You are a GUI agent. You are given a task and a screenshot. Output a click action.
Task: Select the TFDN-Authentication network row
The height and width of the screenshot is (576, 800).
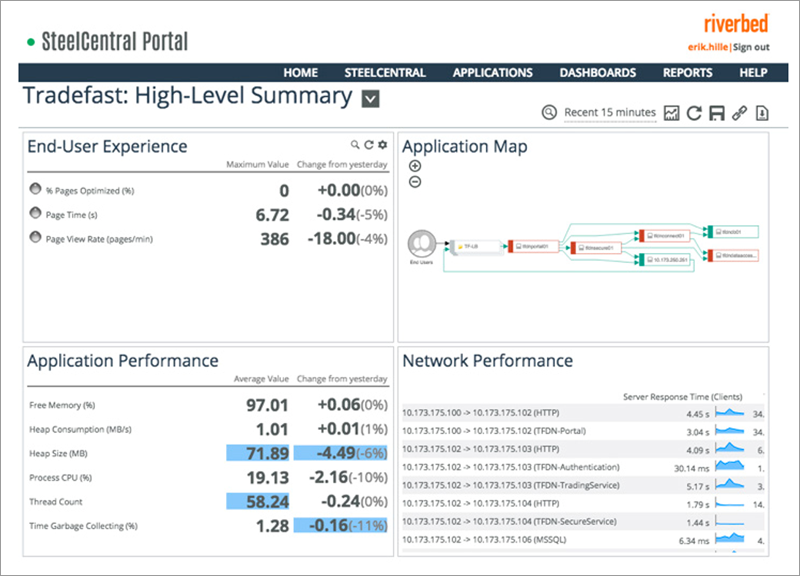coord(583,467)
